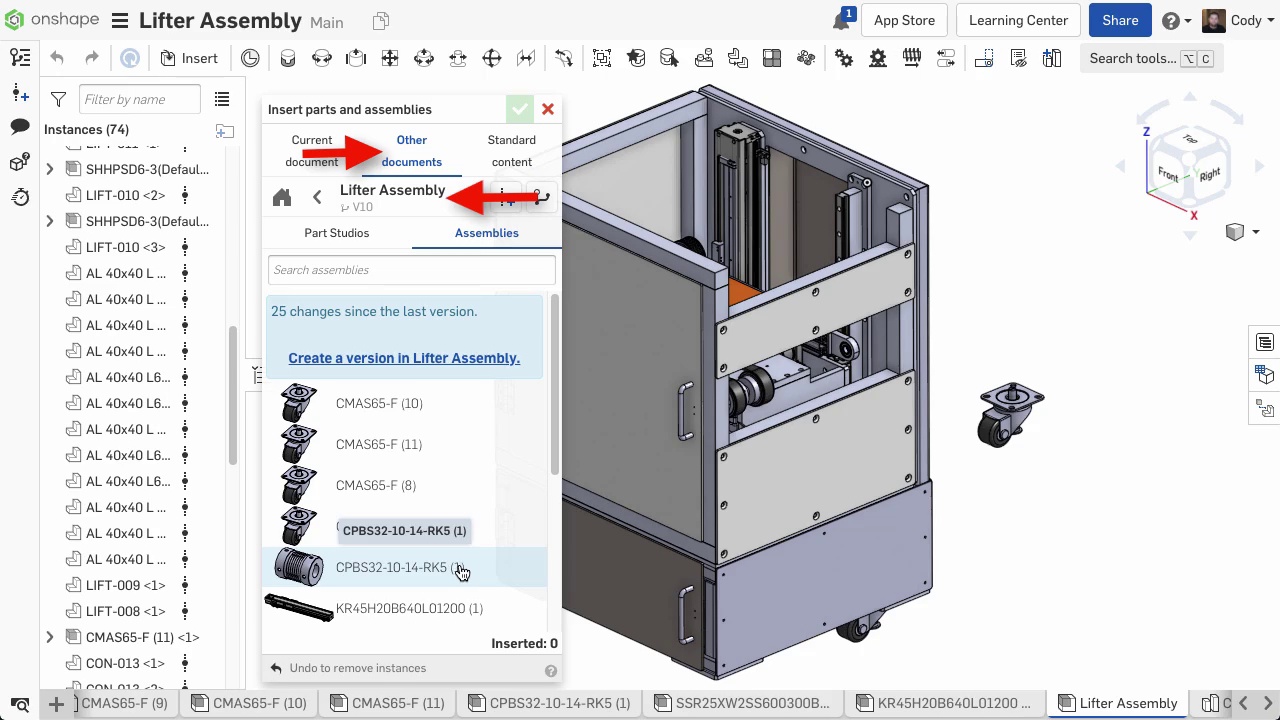Select the Tangent mate tool
The height and width of the screenshot is (720, 1280).
click(564, 58)
